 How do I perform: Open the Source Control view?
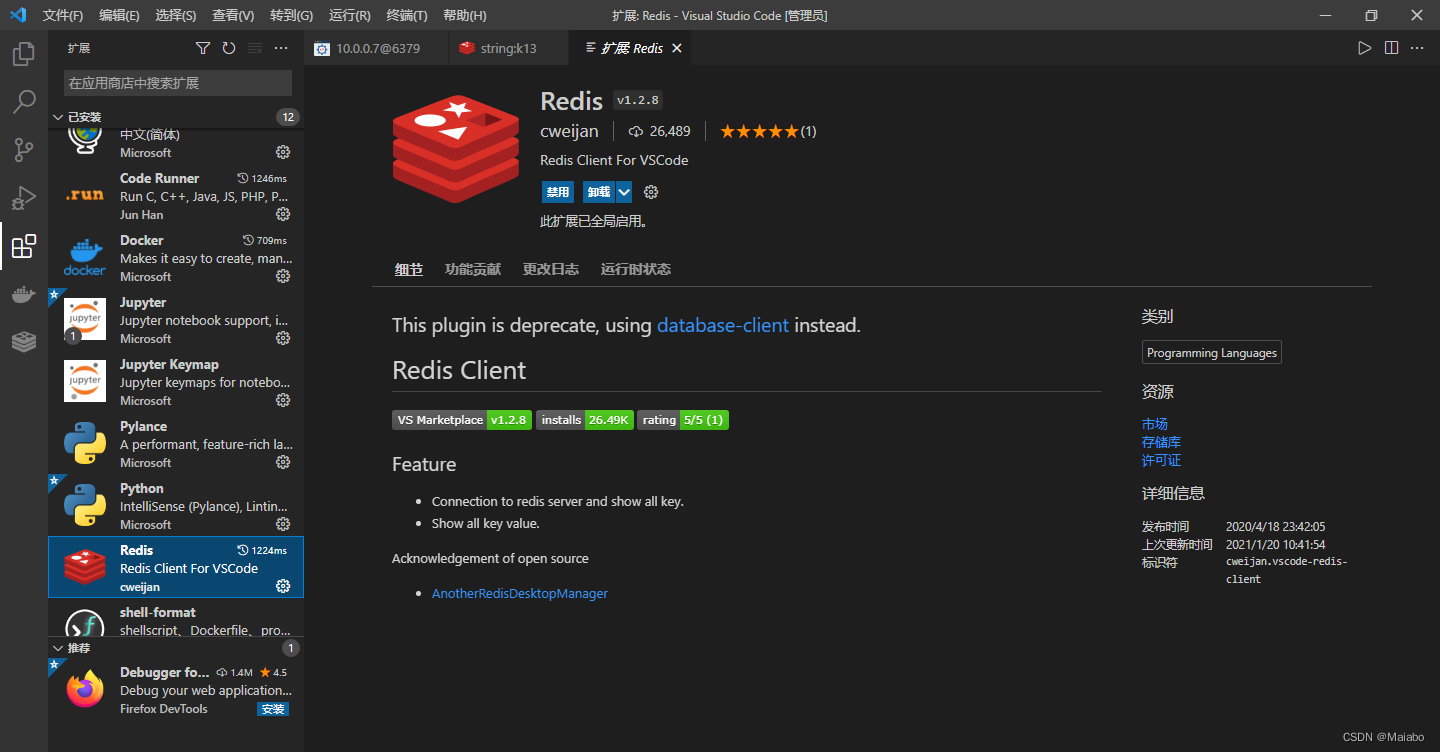tap(24, 150)
